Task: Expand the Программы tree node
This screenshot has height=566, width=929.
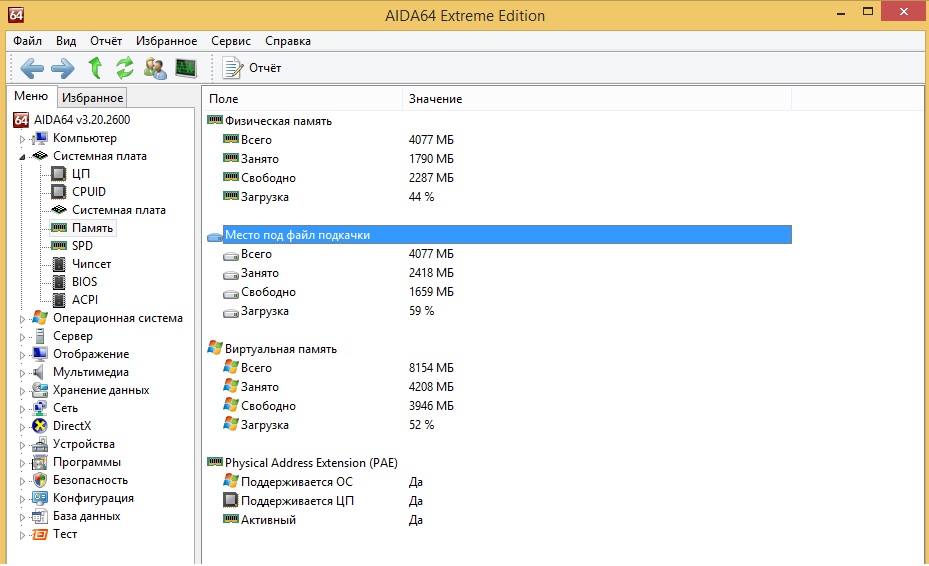Action: pyautogui.click(x=22, y=463)
